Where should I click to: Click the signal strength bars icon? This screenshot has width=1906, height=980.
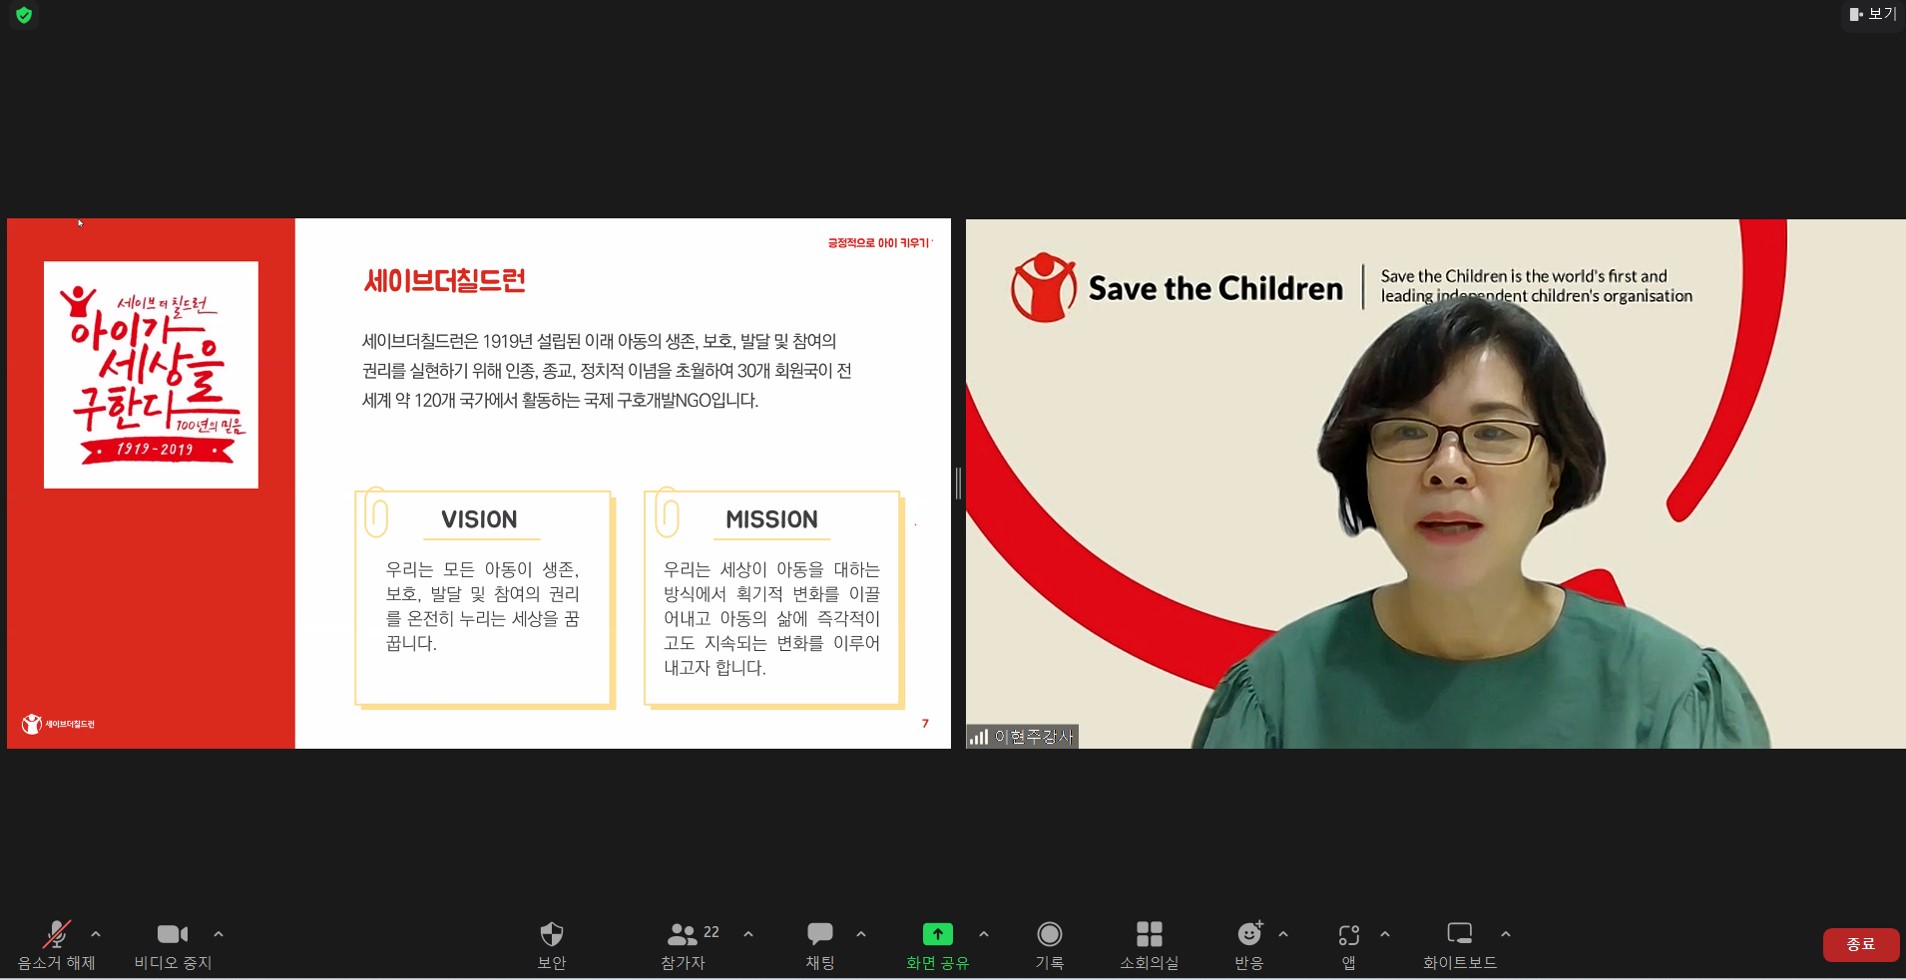(979, 737)
